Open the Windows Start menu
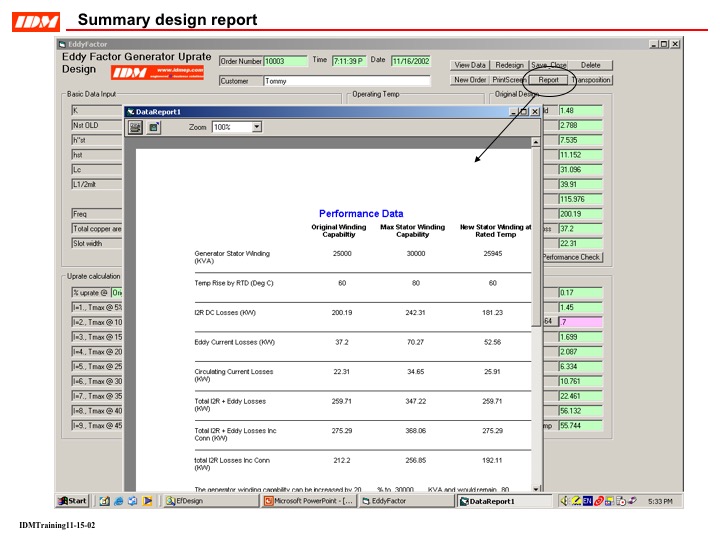The image size is (720, 540). point(73,500)
